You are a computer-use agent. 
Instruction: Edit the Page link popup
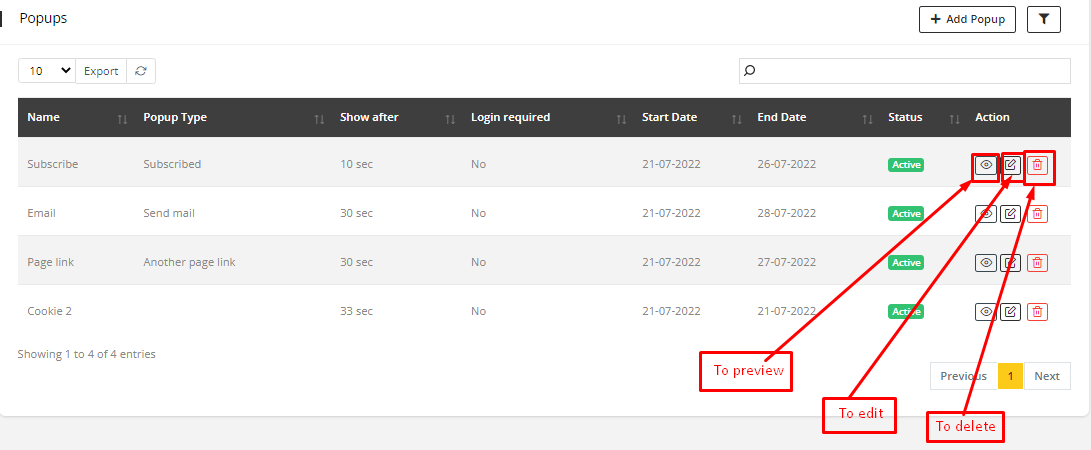point(1011,262)
